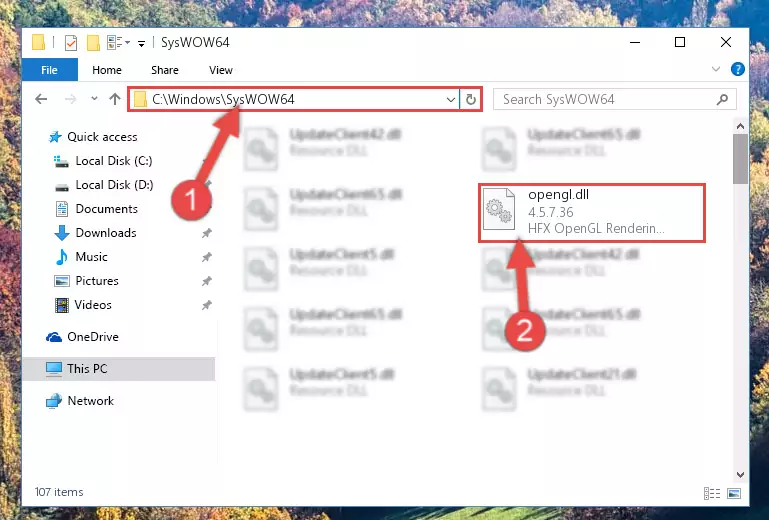The height and width of the screenshot is (520, 769).
Task: Click the vertical scrollbar thumb
Action: (x=741, y=159)
